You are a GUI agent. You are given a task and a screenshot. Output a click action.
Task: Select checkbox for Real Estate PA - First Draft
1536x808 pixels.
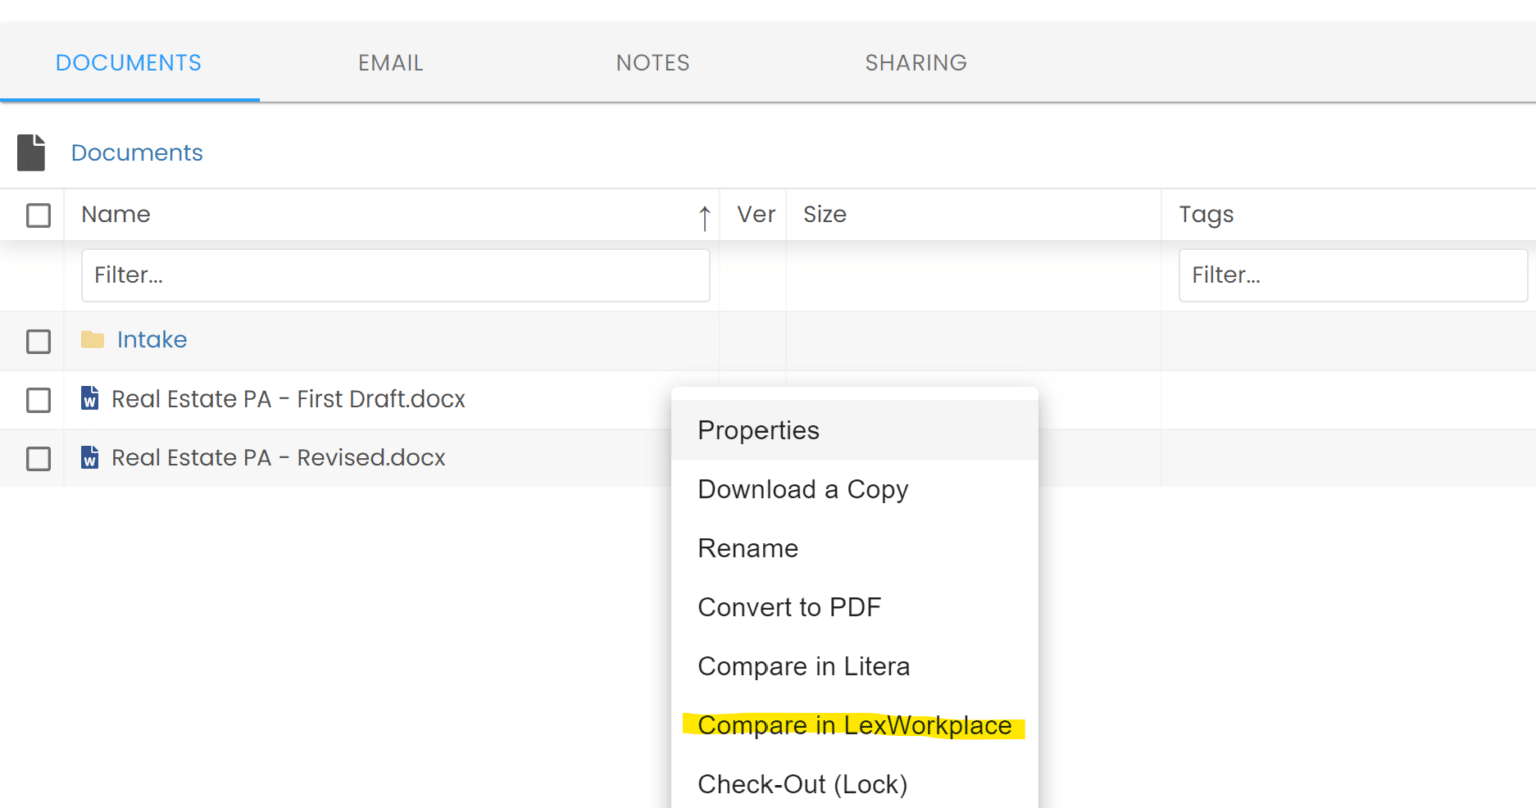(38, 400)
